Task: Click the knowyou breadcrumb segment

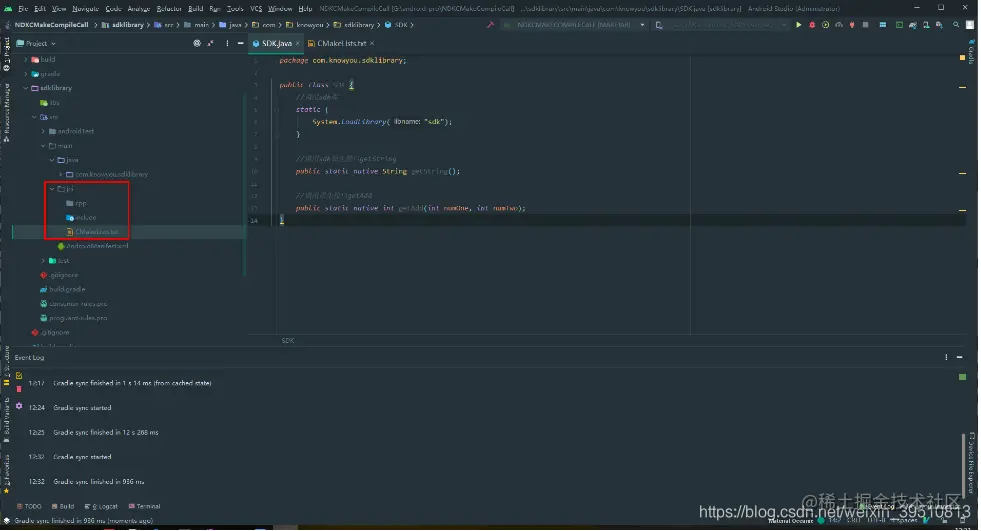Action: click(310, 25)
